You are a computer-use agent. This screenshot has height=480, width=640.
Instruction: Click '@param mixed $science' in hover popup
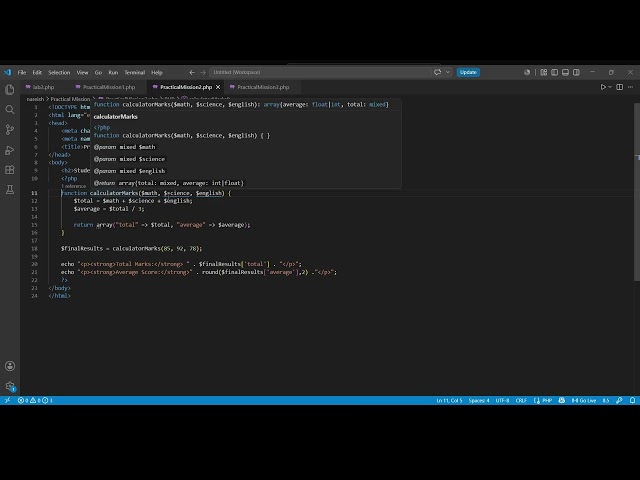pyautogui.click(x=129, y=159)
